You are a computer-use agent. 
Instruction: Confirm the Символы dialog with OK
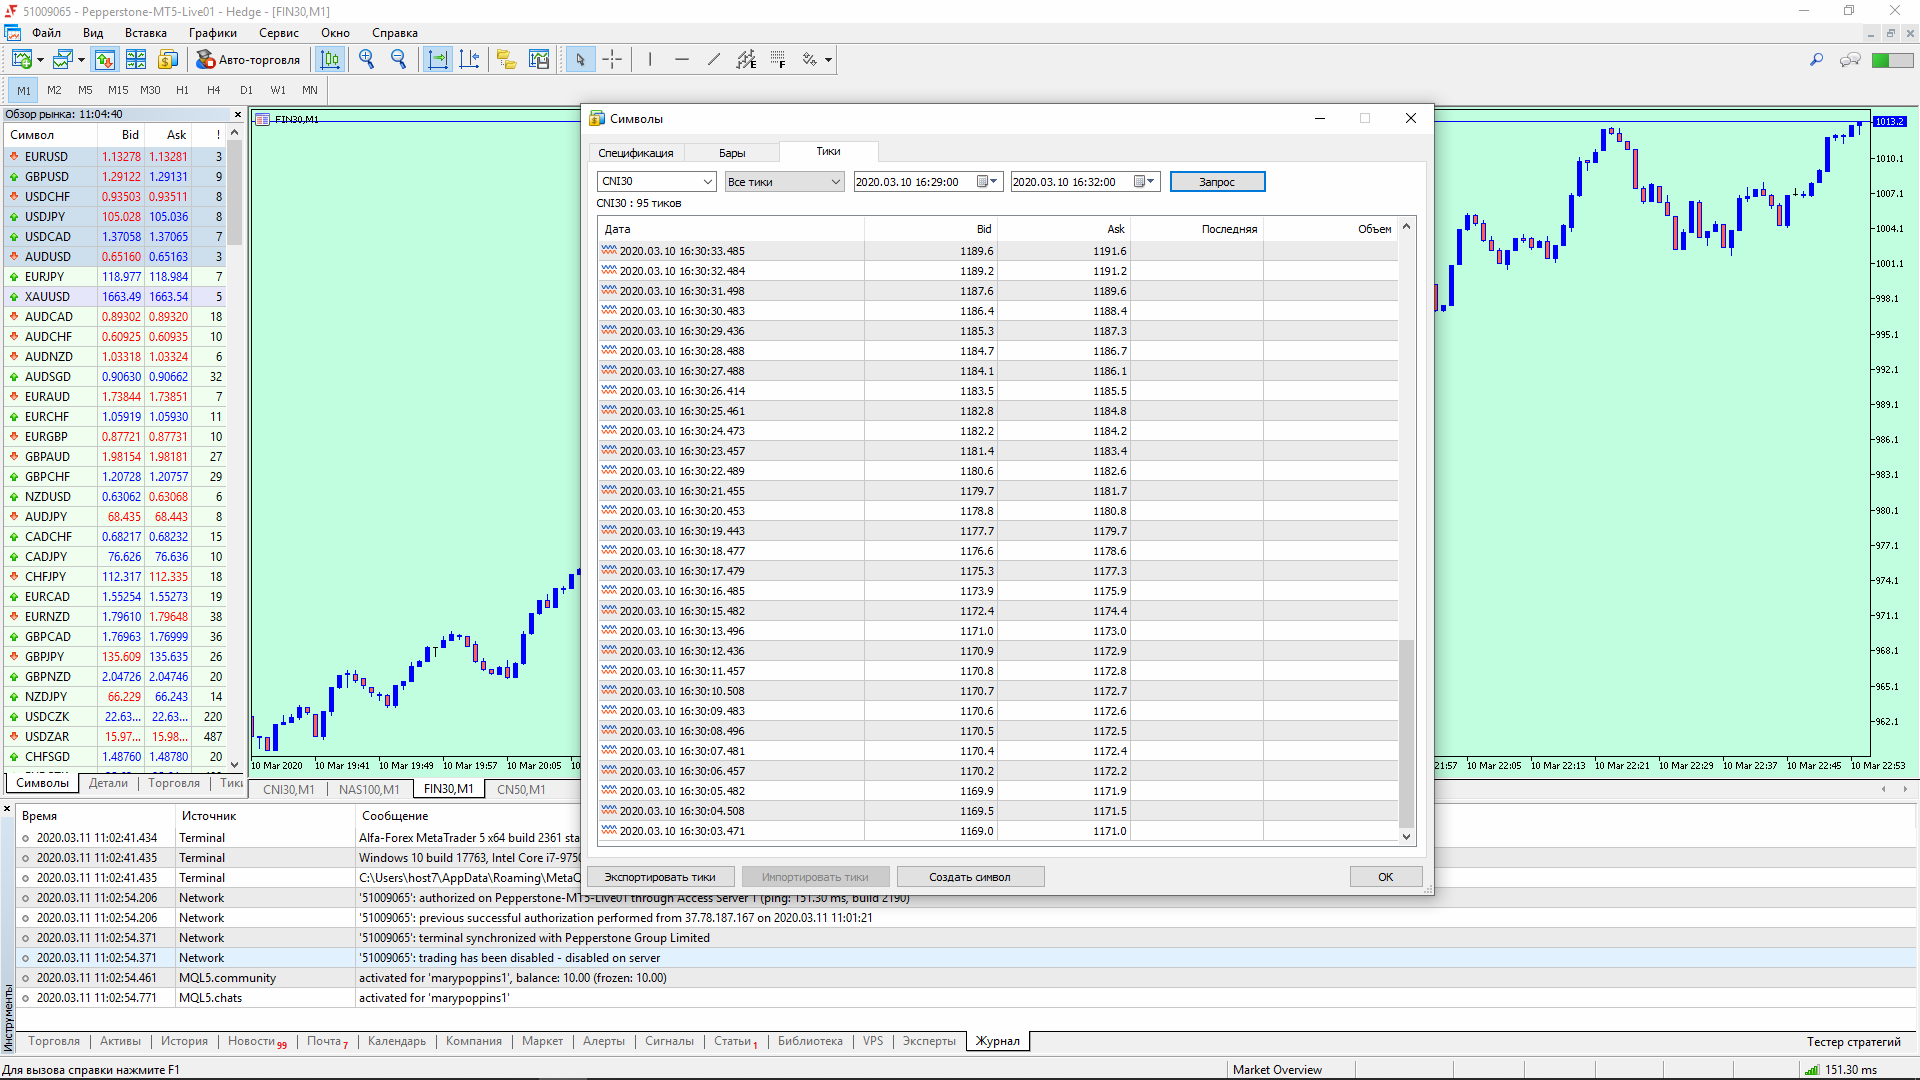pos(1385,877)
